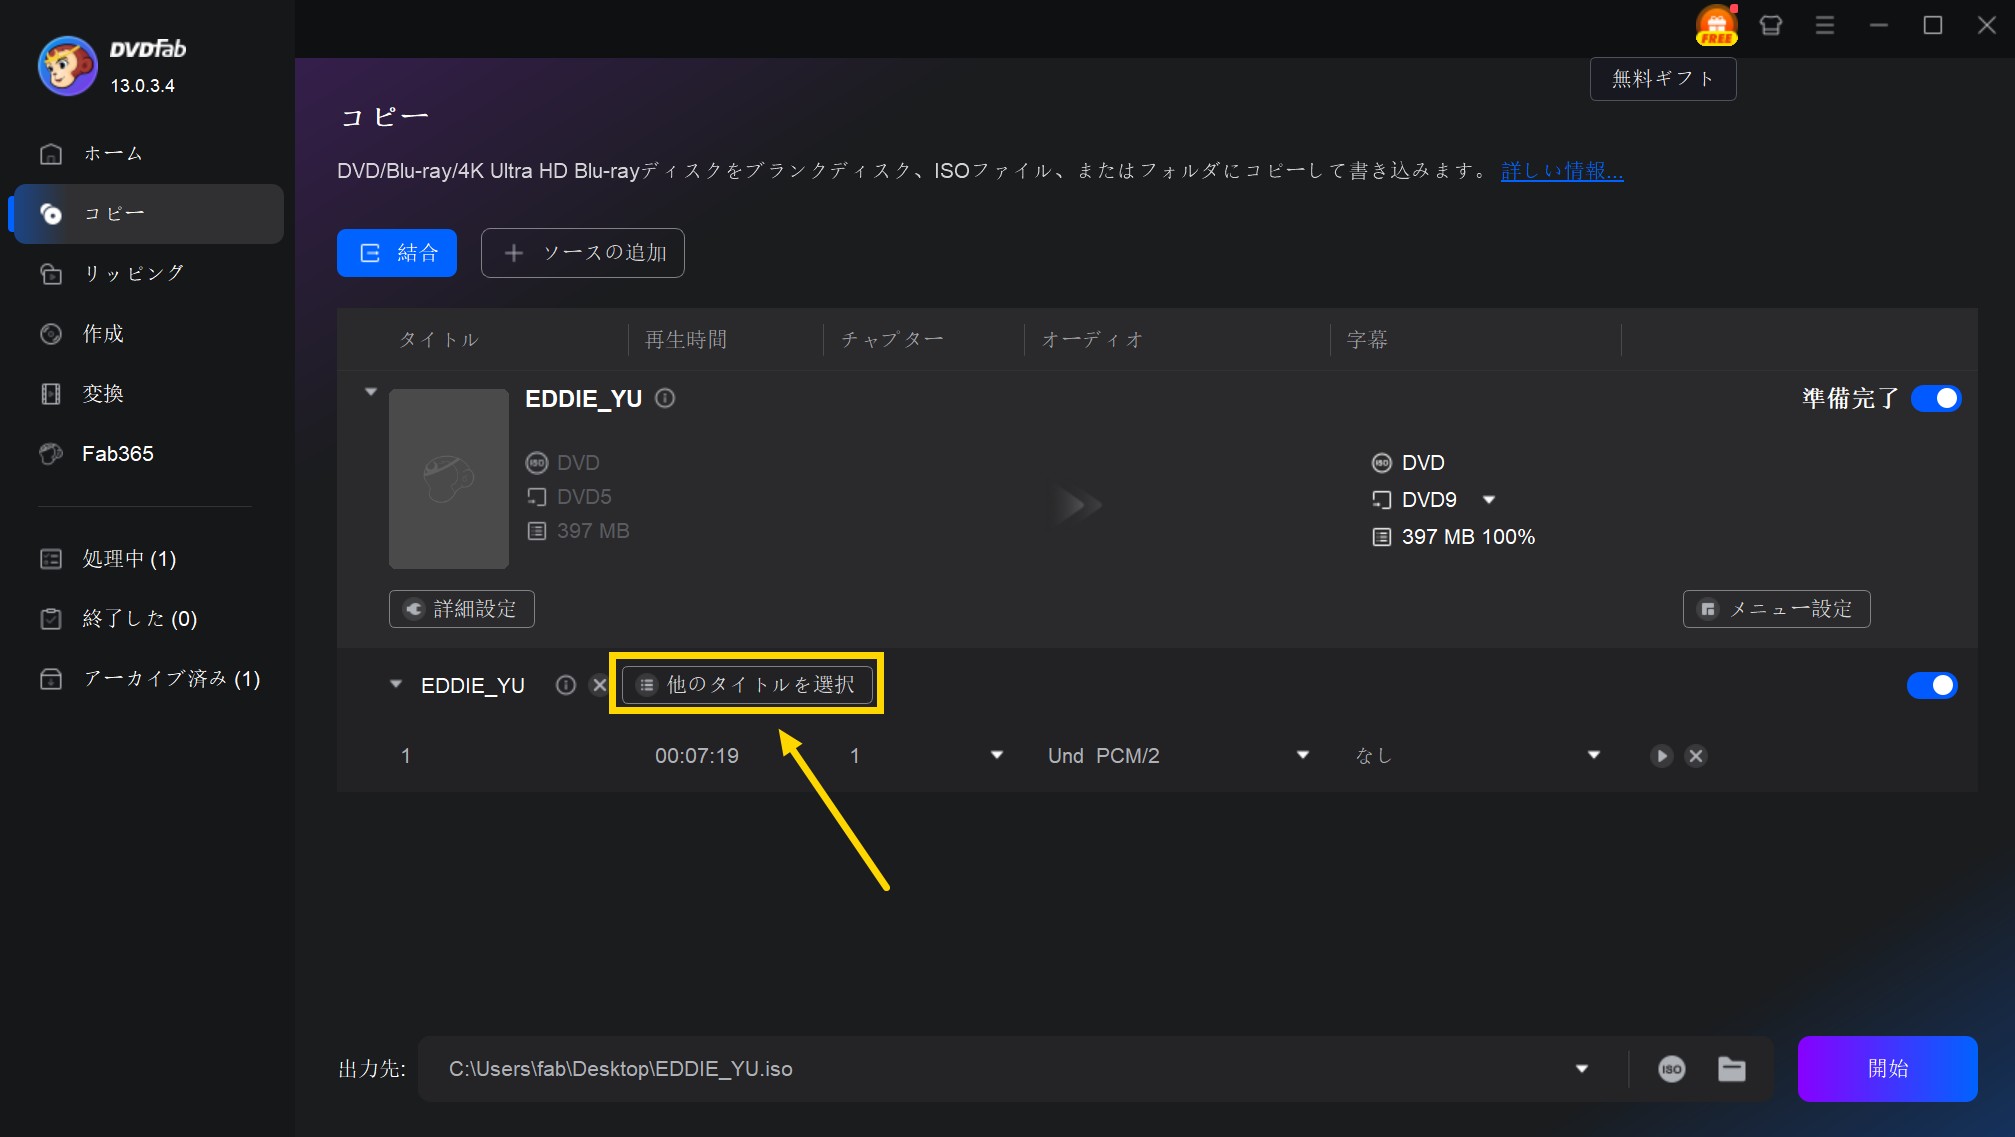Viewport: 2015px width, 1137px height.
Task: Open the skin/theme shirt icon
Action: [1771, 25]
